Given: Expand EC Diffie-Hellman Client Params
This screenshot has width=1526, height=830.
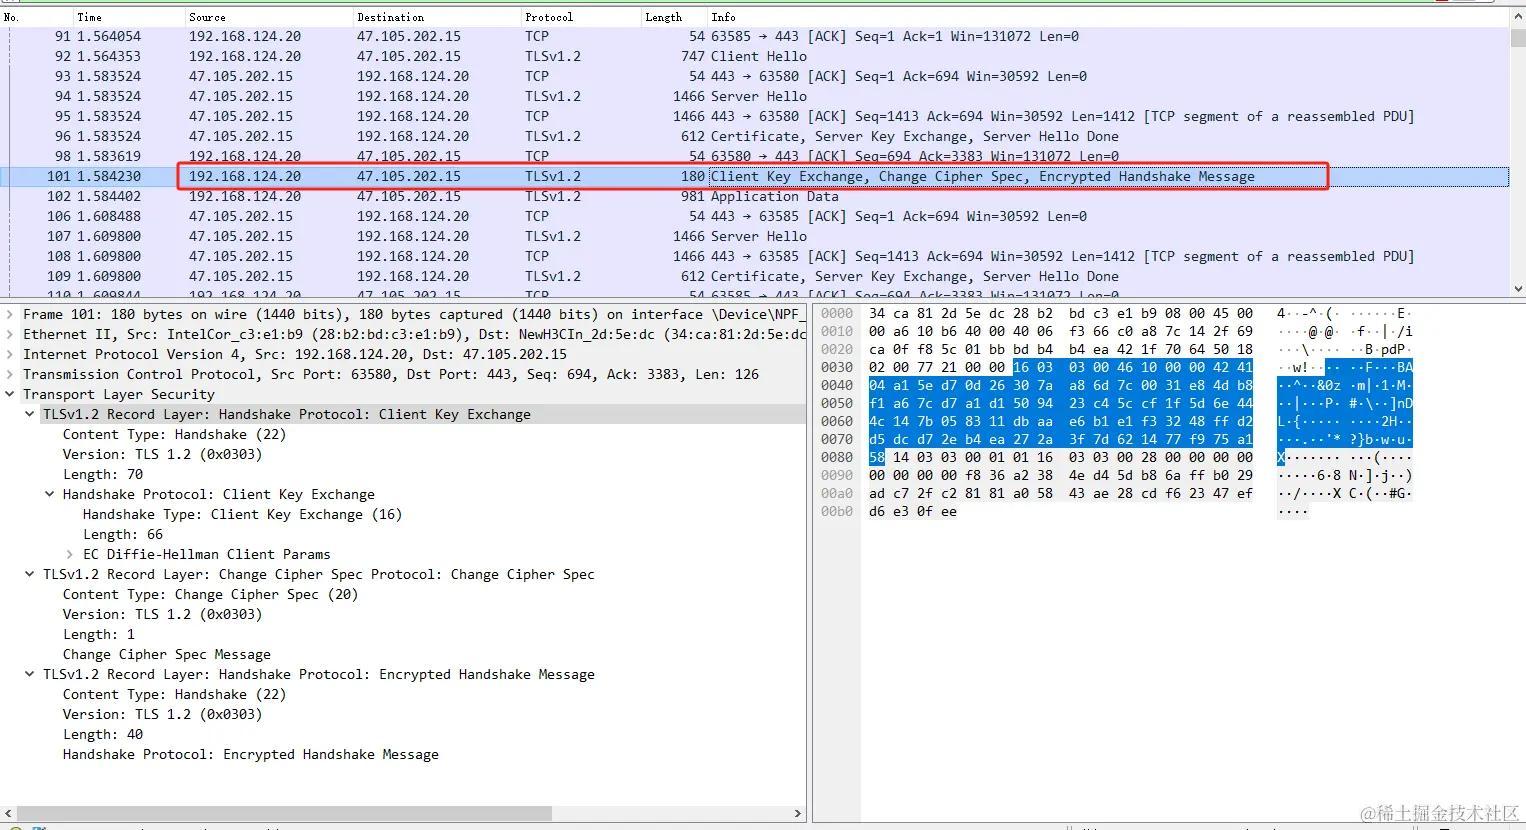Looking at the screenshot, I should coord(70,554).
